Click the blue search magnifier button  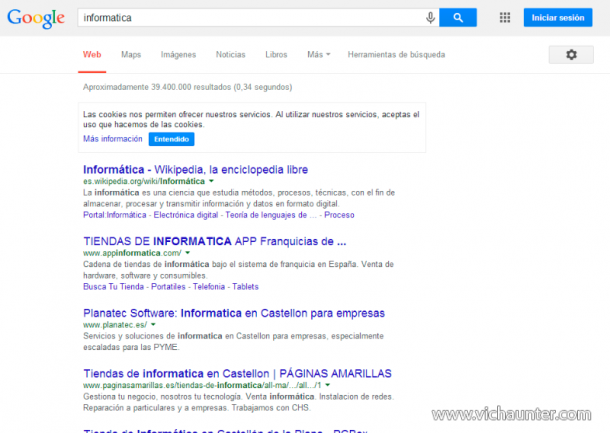click(x=458, y=18)
